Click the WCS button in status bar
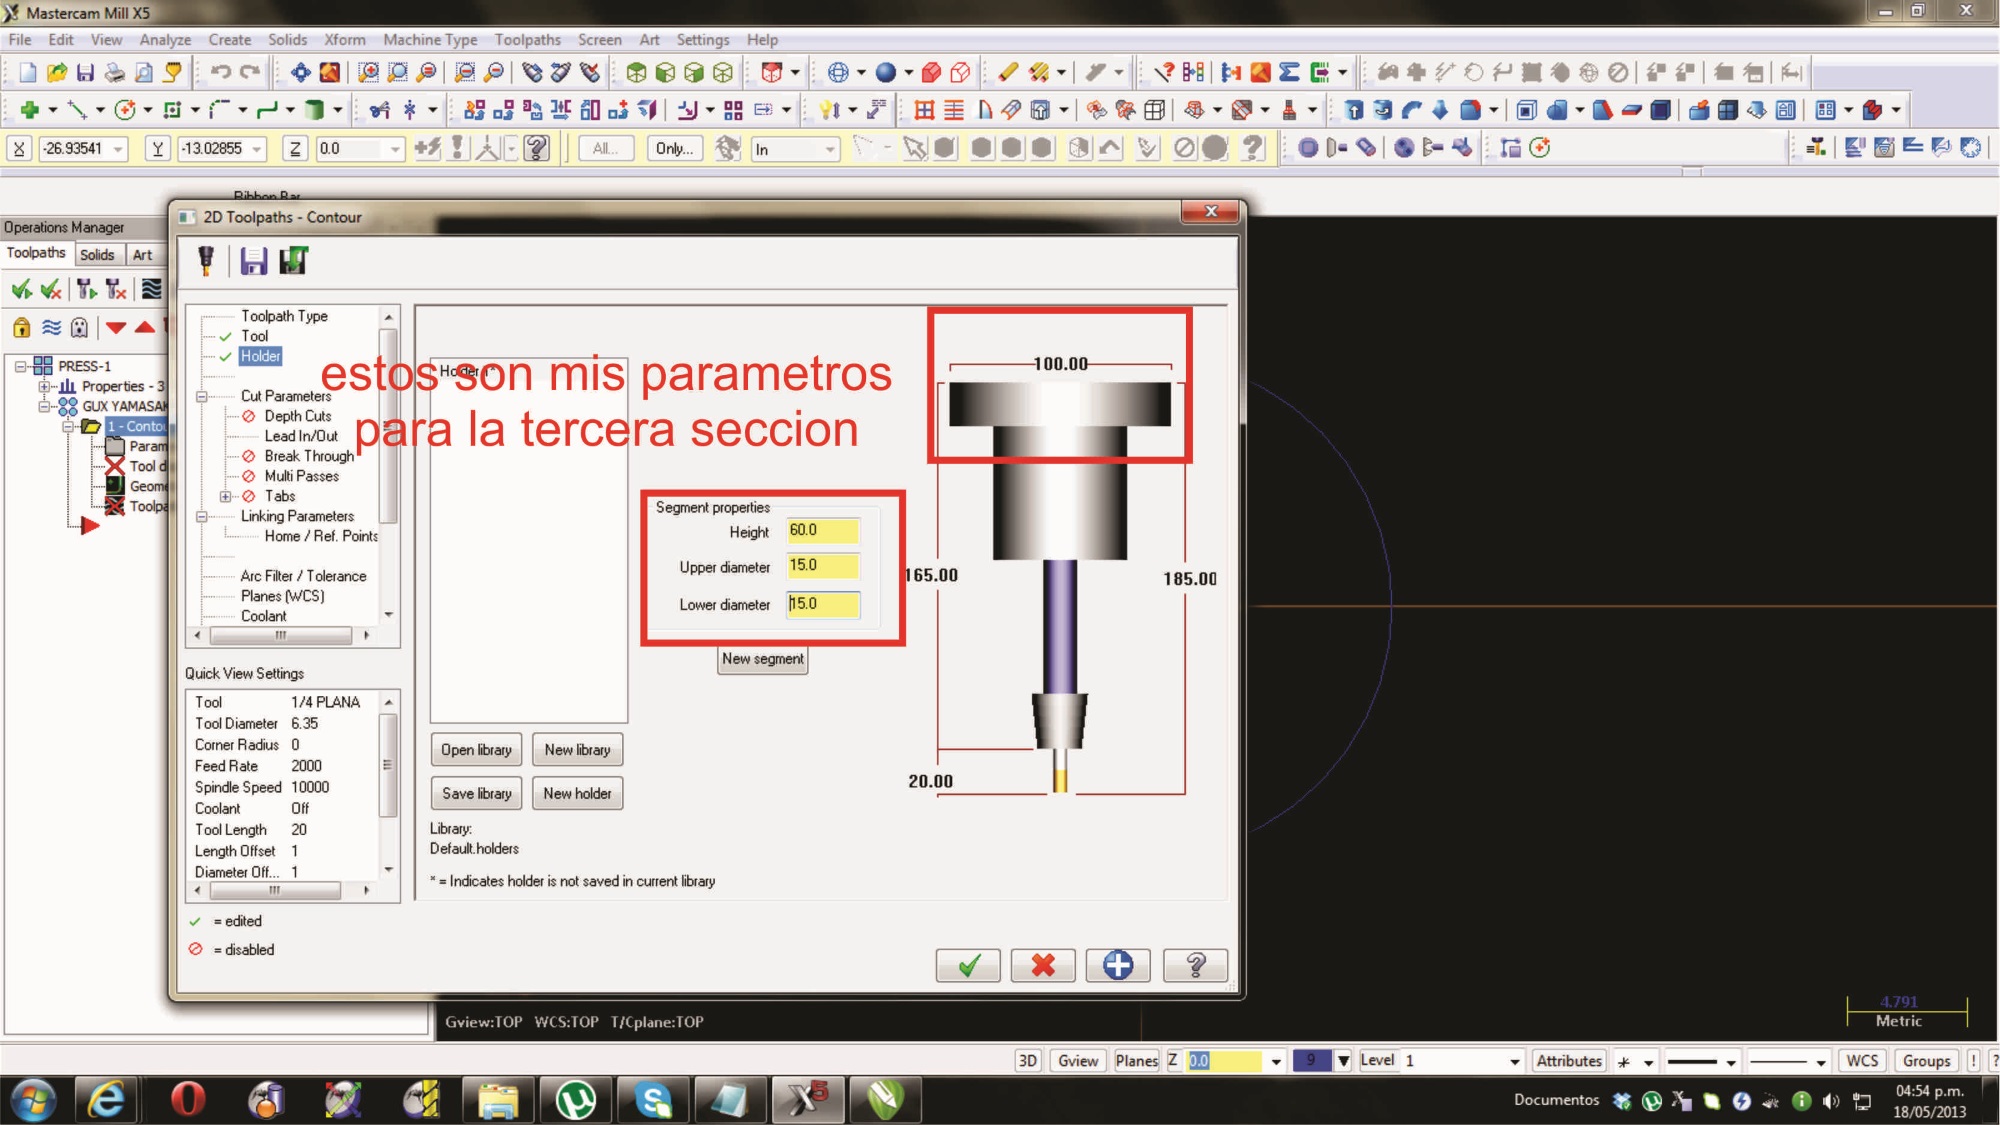The height and width of the screenshot is (1125, 2000). coord(1862,1061)
